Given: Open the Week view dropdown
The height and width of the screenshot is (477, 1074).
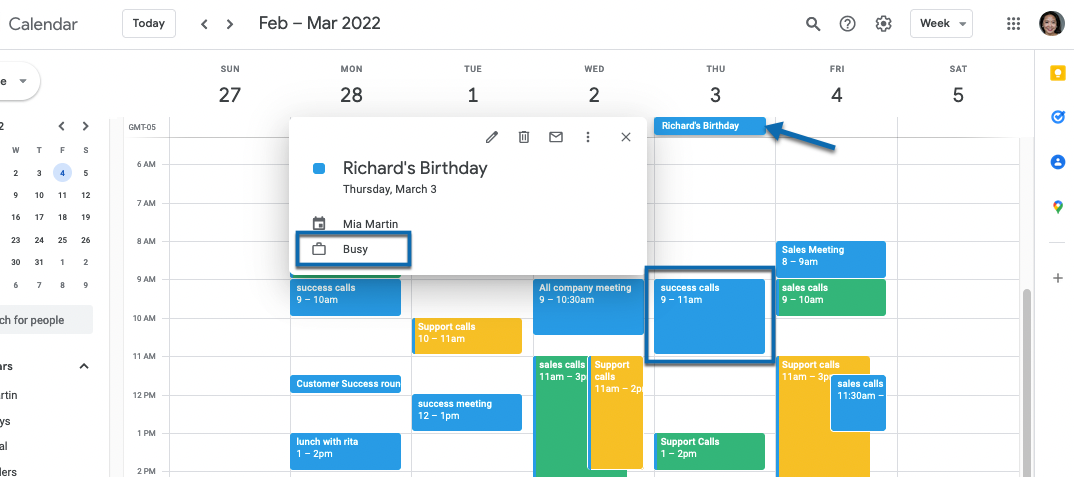Looking at the screenshot, I should [941, 24].
